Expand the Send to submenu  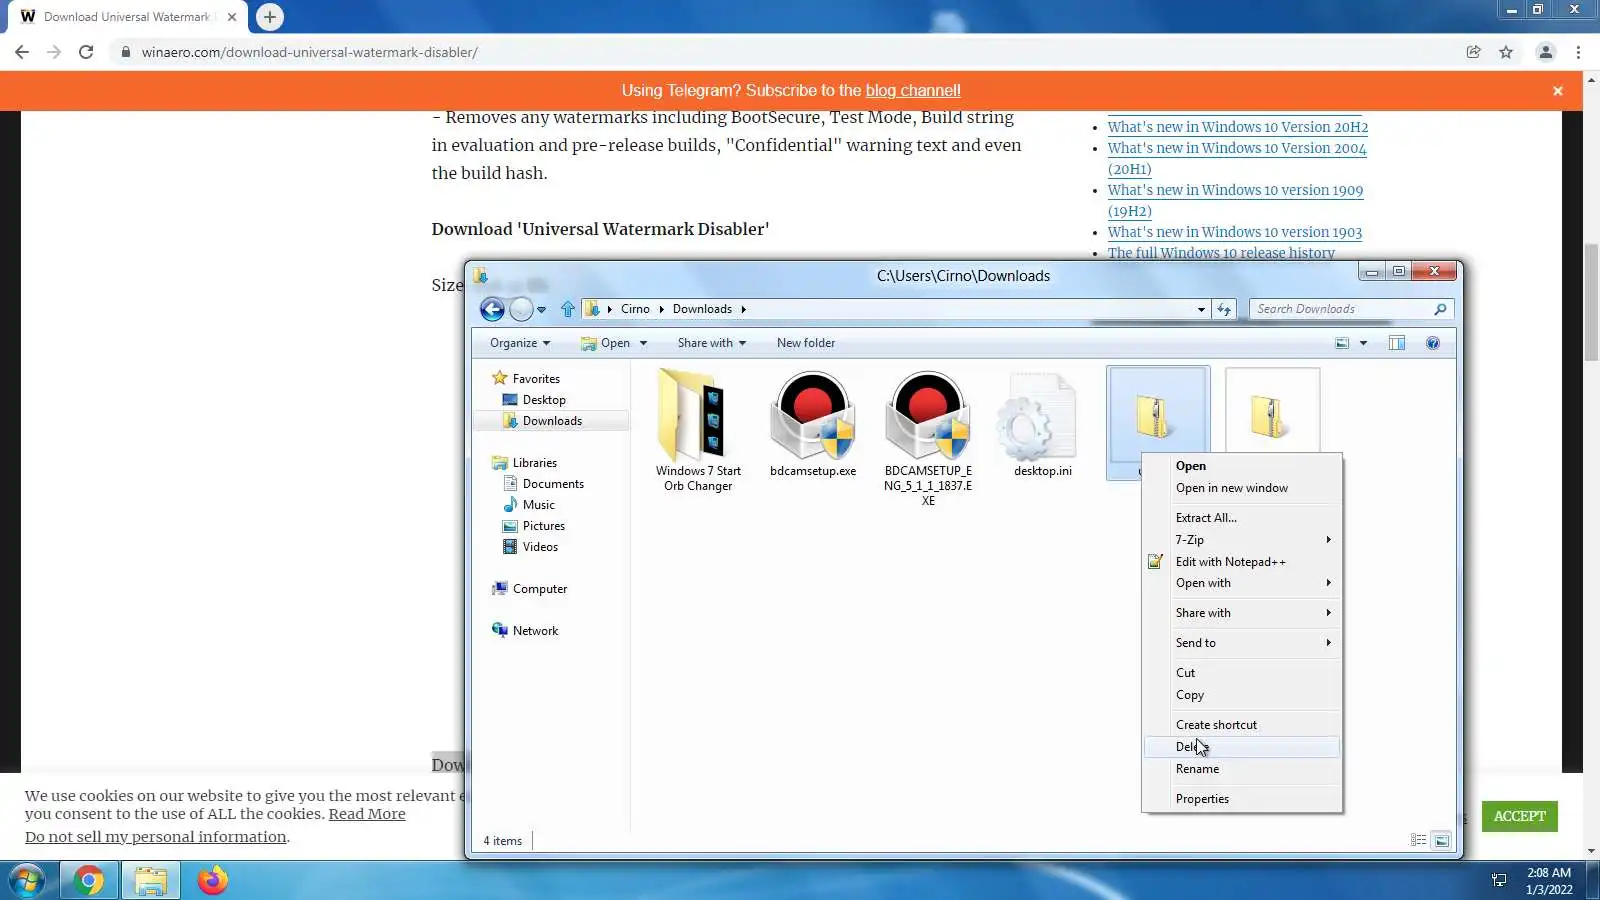[x=1242, y=643]
